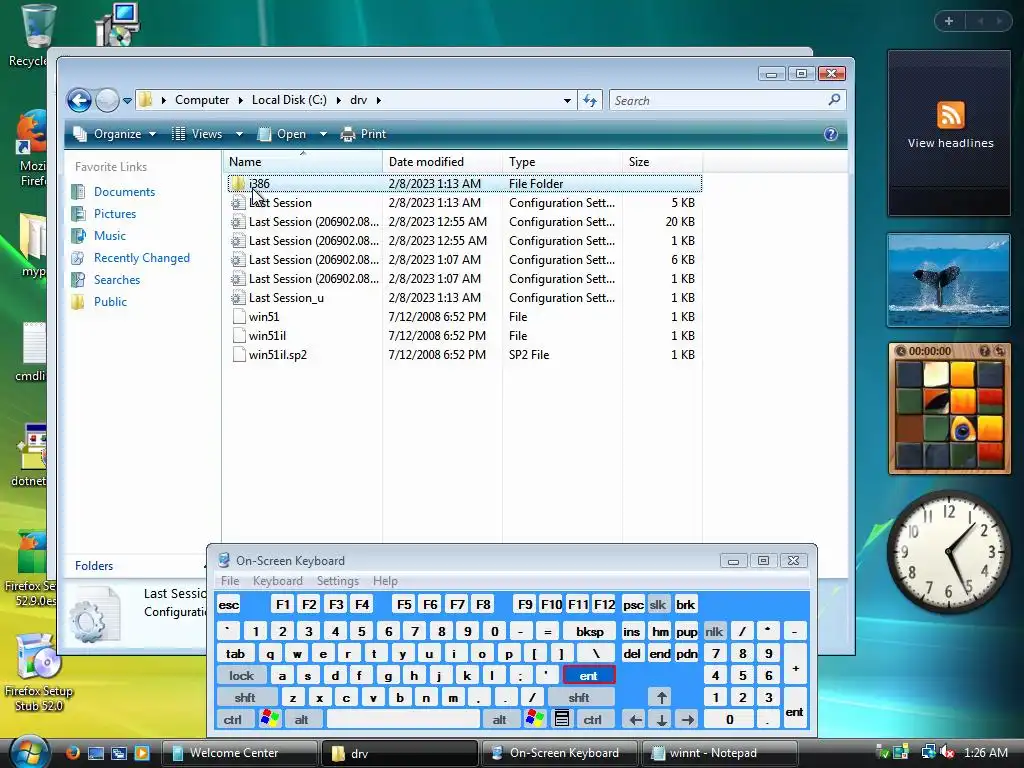Click the esc key on On-Screen Keyboard
The height and width of the screenshot is (768, 1024).
(229, 605)
